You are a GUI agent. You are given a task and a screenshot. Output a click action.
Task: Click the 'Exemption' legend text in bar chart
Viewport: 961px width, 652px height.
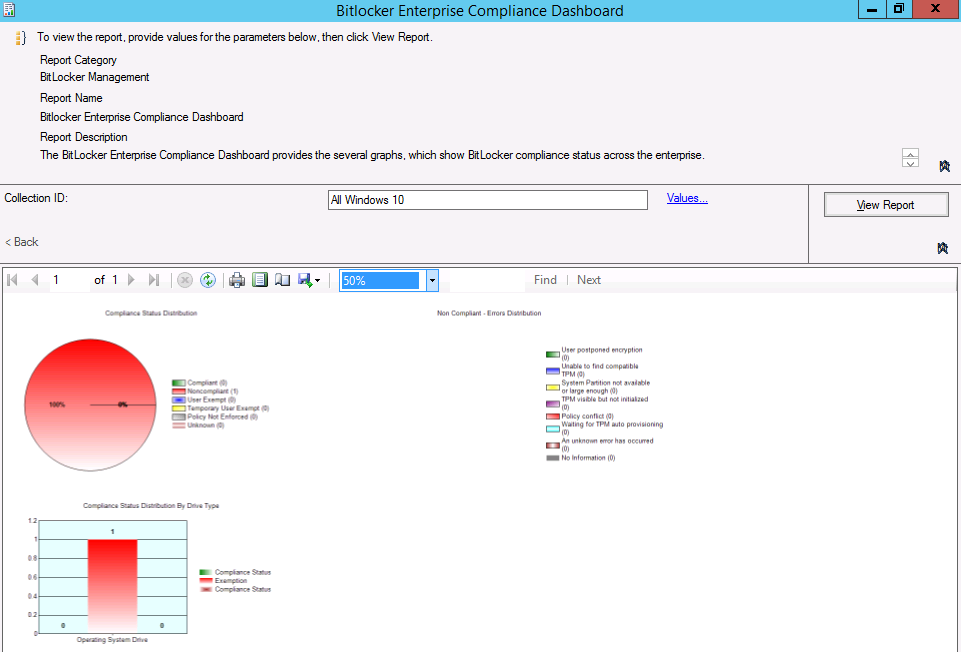click(231, 581)
